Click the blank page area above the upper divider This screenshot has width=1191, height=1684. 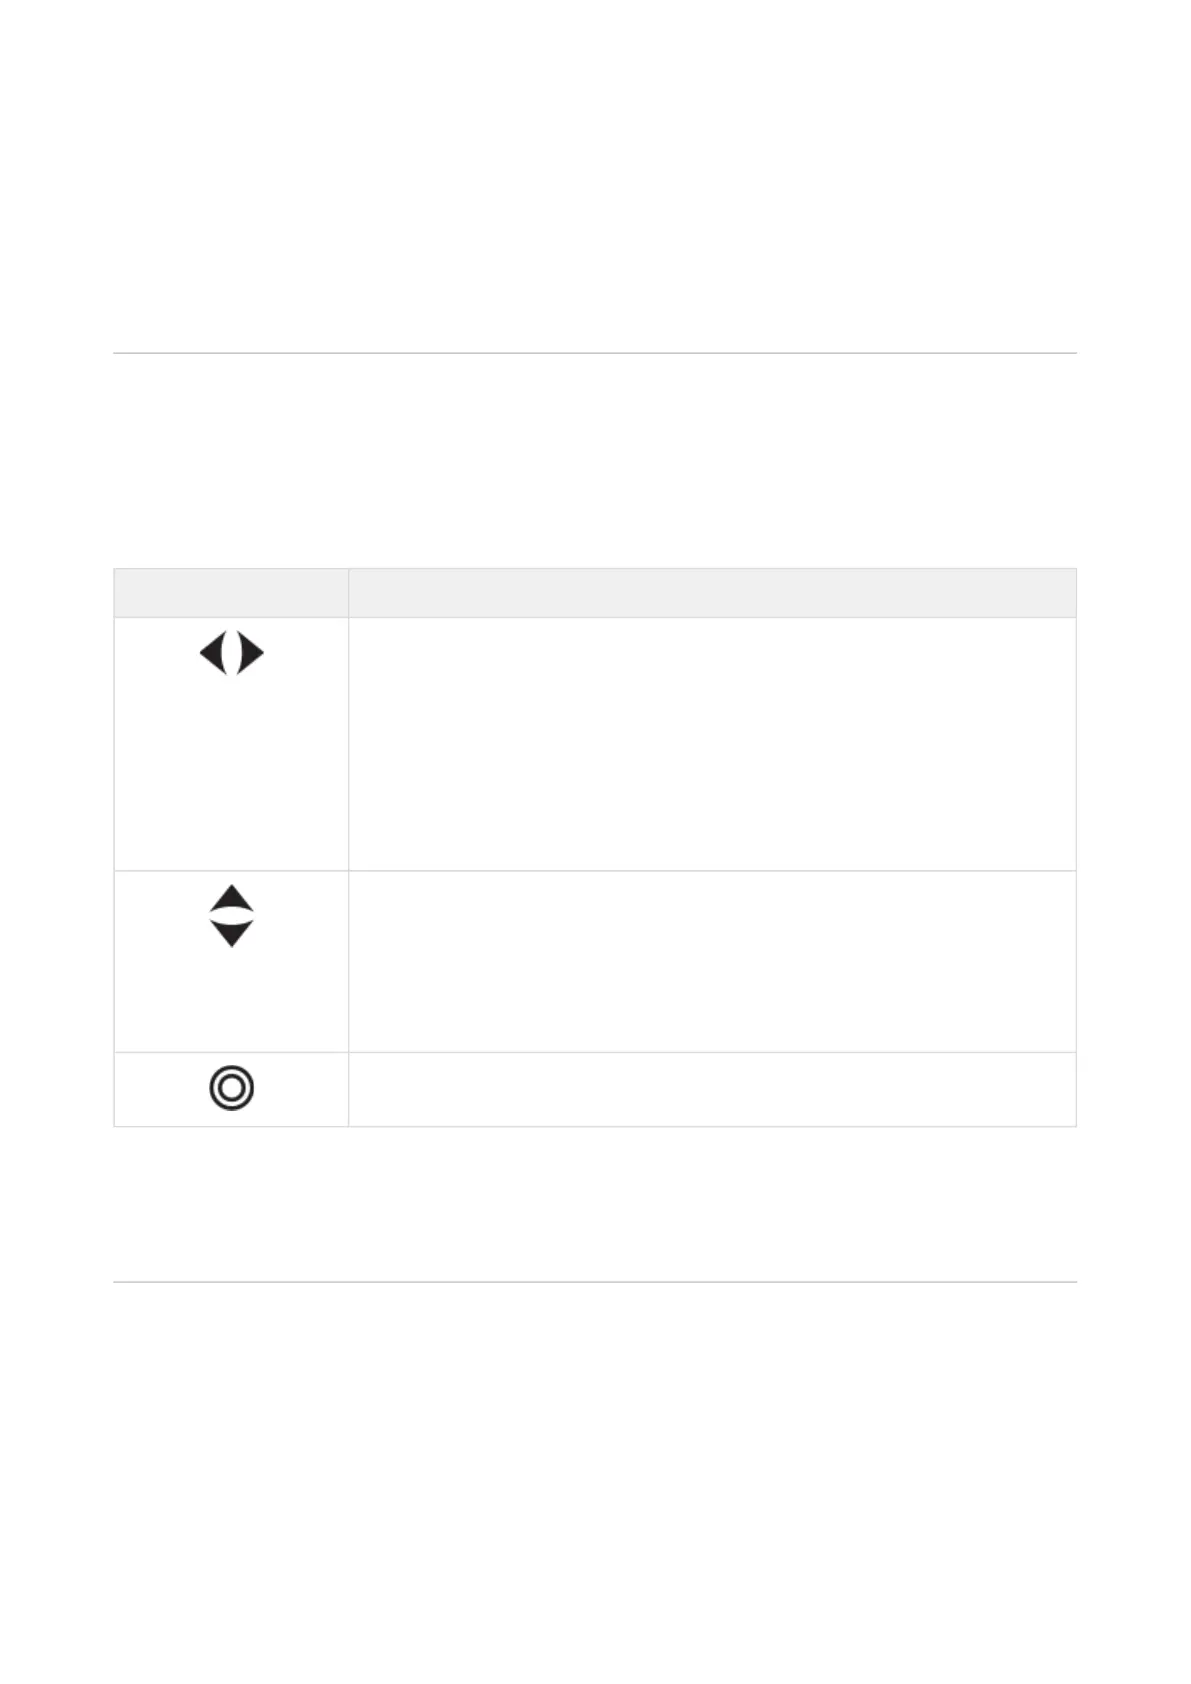[x=595, y=175]
